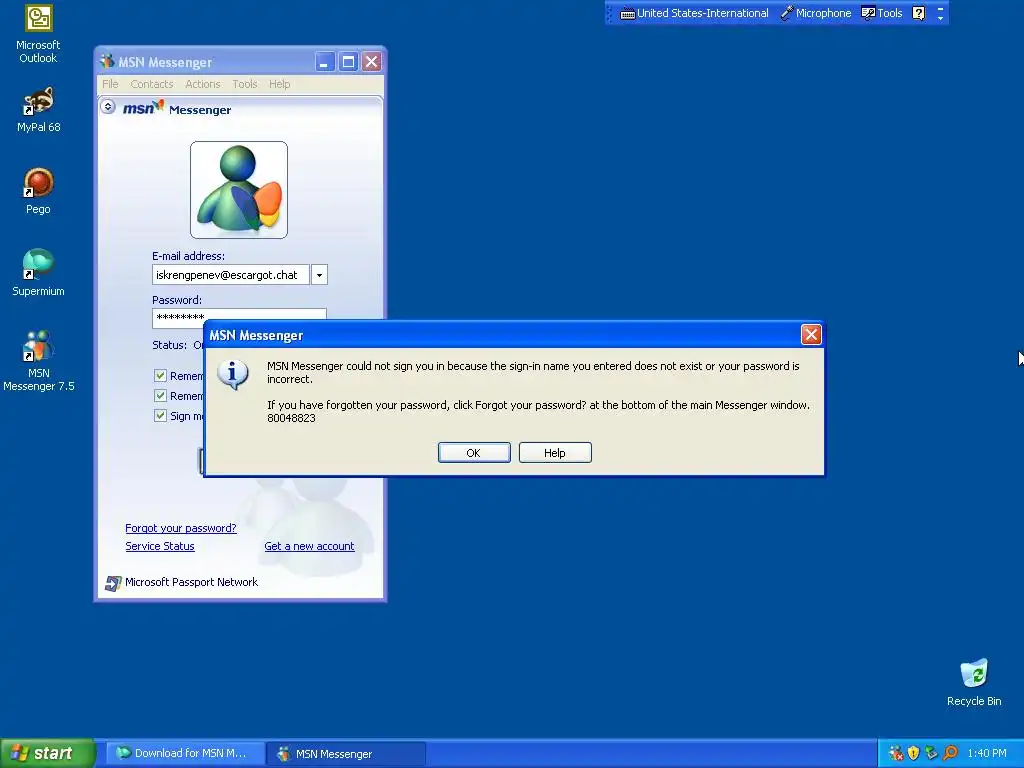Click the e-mail address input field
1024x768 pixels.
tap(231, 275)
